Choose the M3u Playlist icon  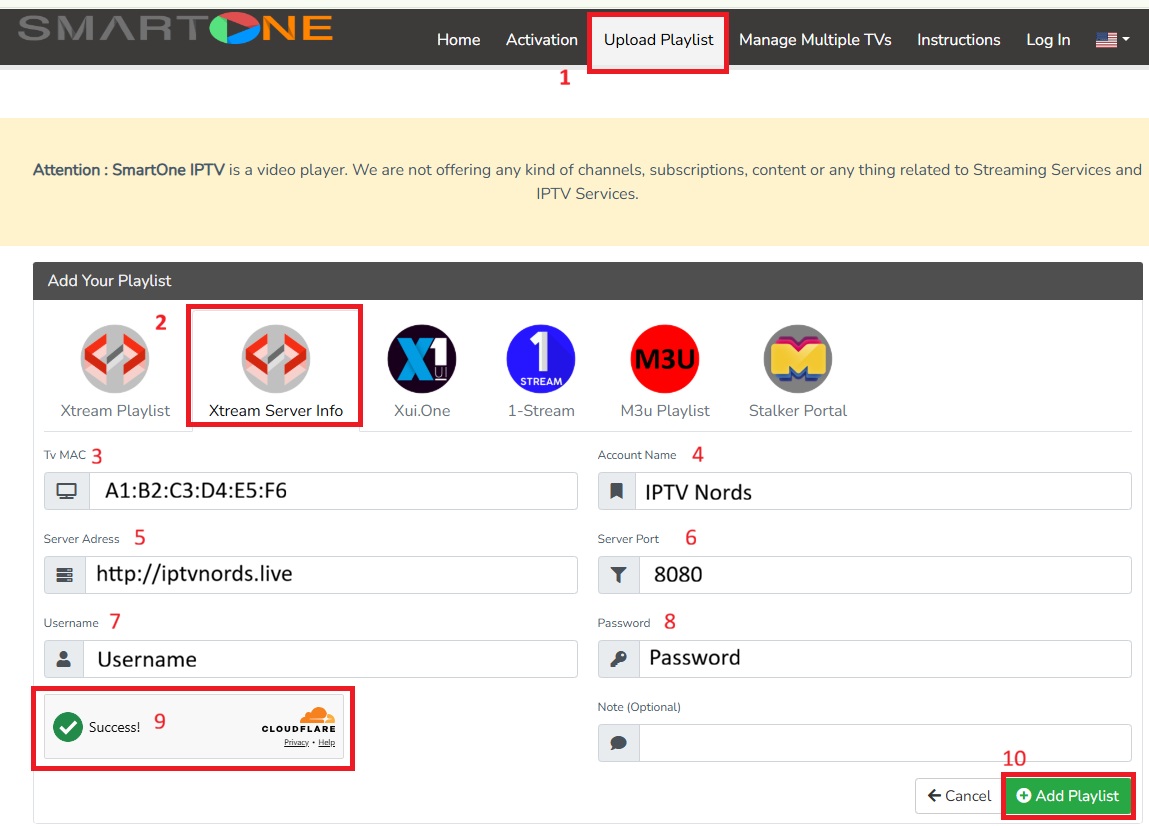665,358
